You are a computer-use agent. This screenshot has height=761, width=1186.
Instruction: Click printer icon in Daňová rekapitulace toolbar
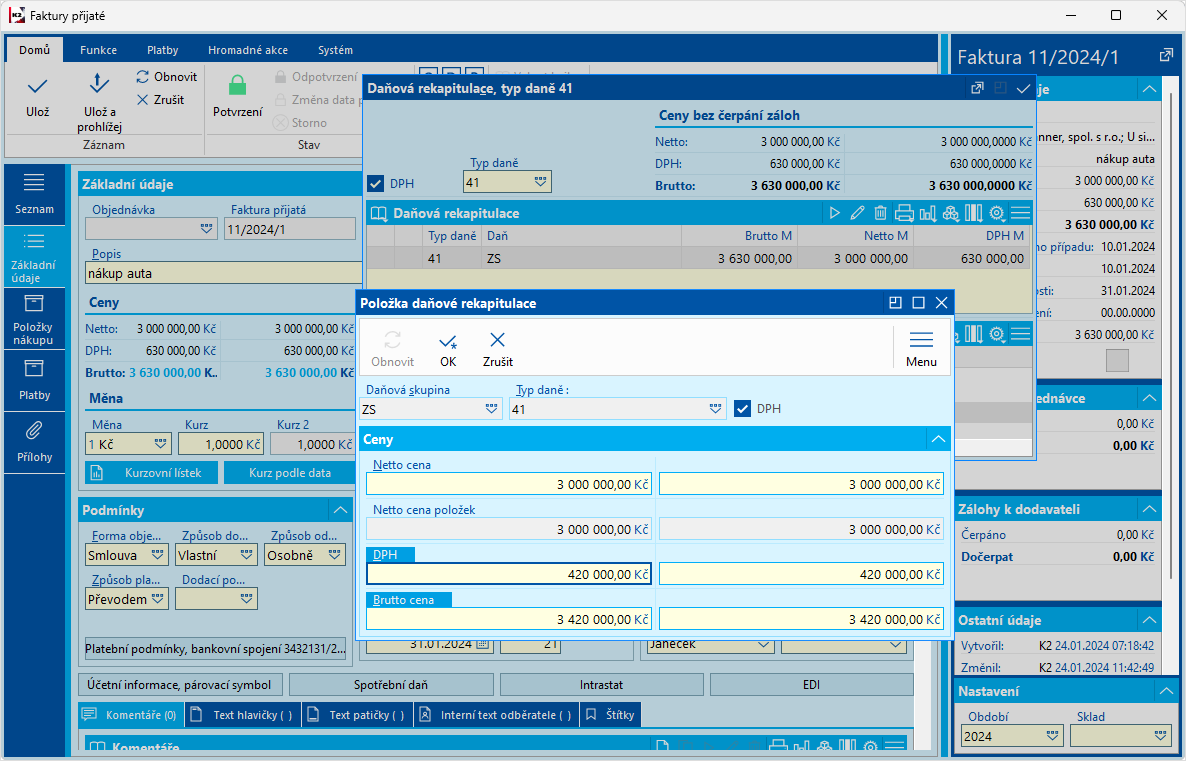[x=904, y=213]
